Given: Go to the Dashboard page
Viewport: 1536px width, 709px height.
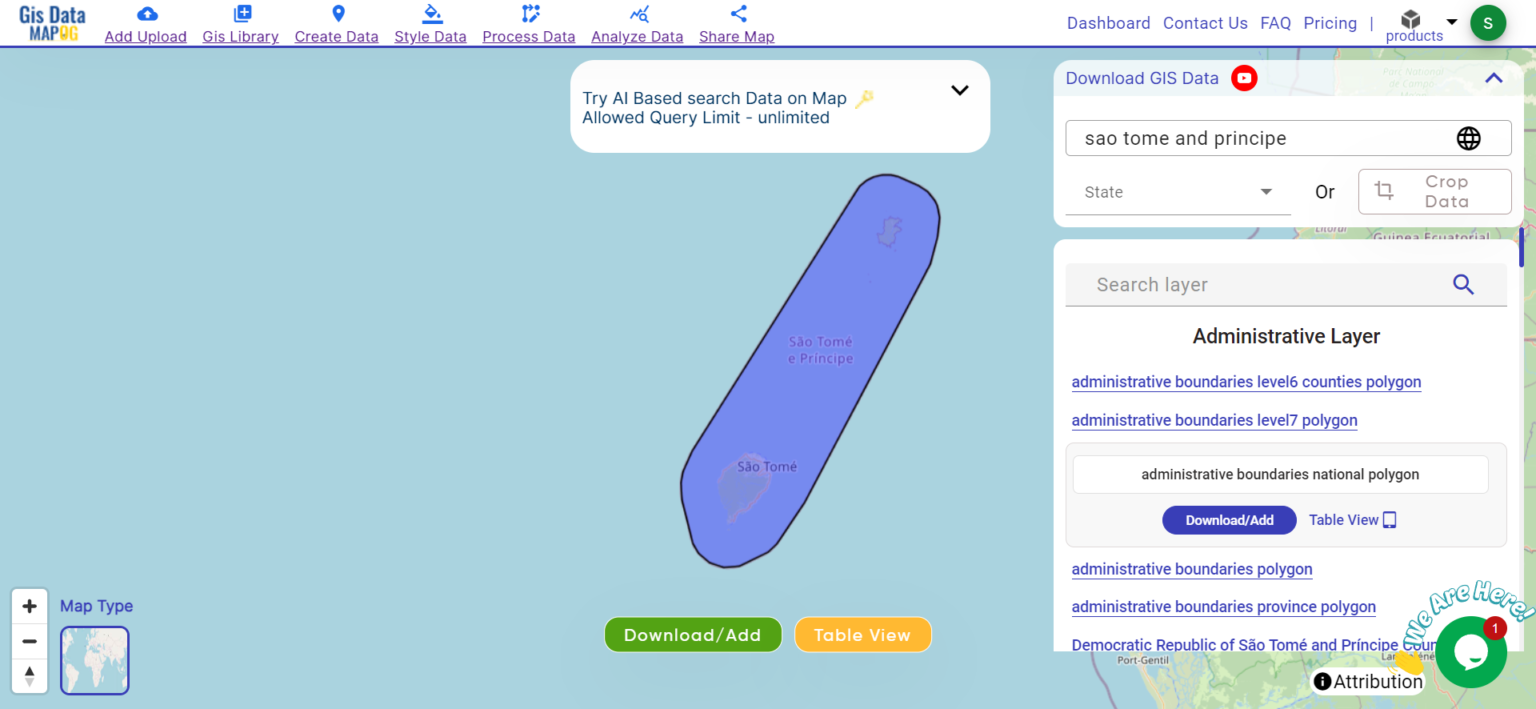Looking at the screenshot, I should [x=1108, y=22].
